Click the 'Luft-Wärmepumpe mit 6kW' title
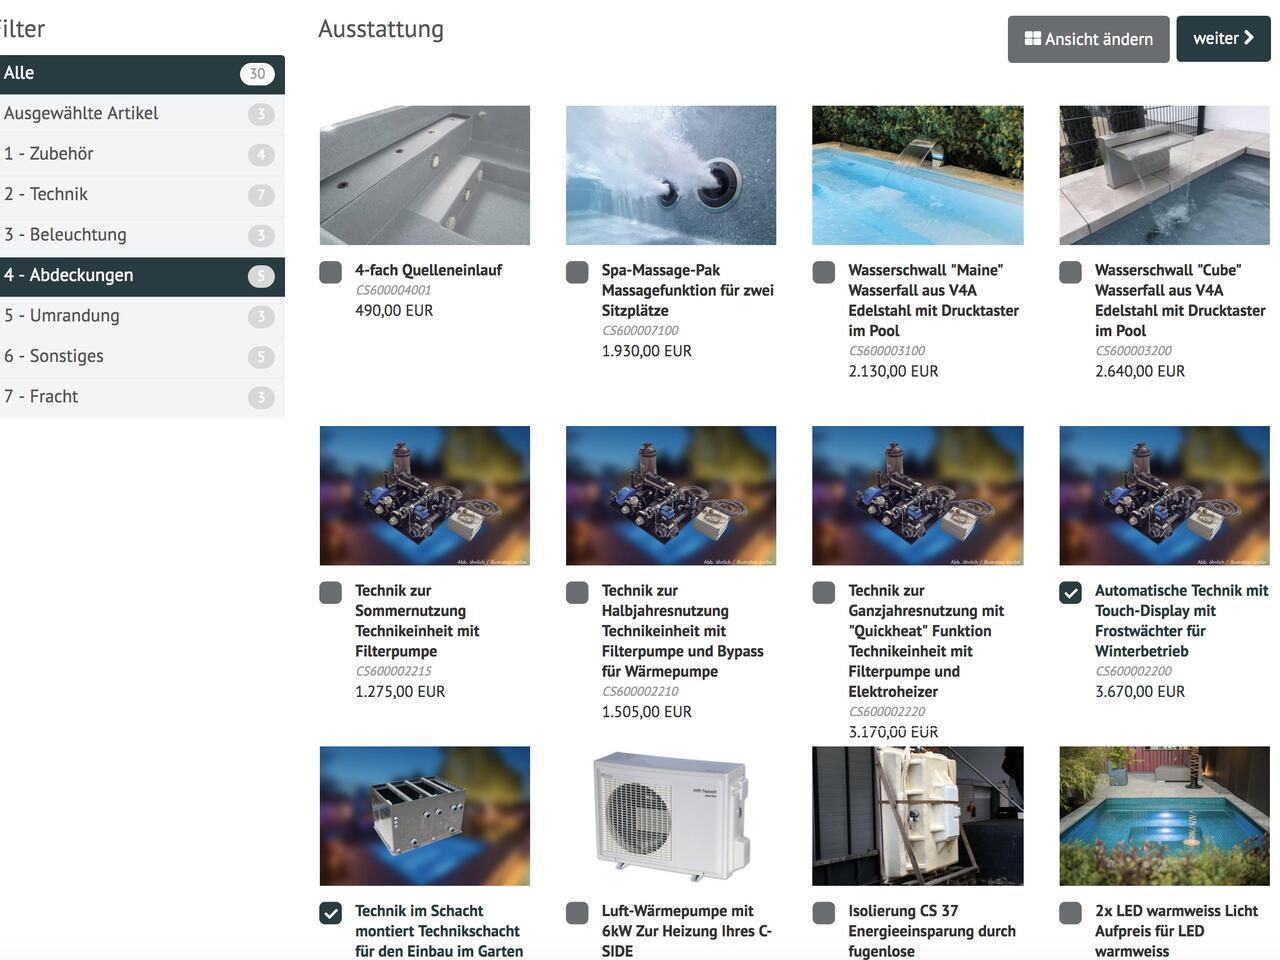This screenshot has height=960, width=1280. pos(687,931)
